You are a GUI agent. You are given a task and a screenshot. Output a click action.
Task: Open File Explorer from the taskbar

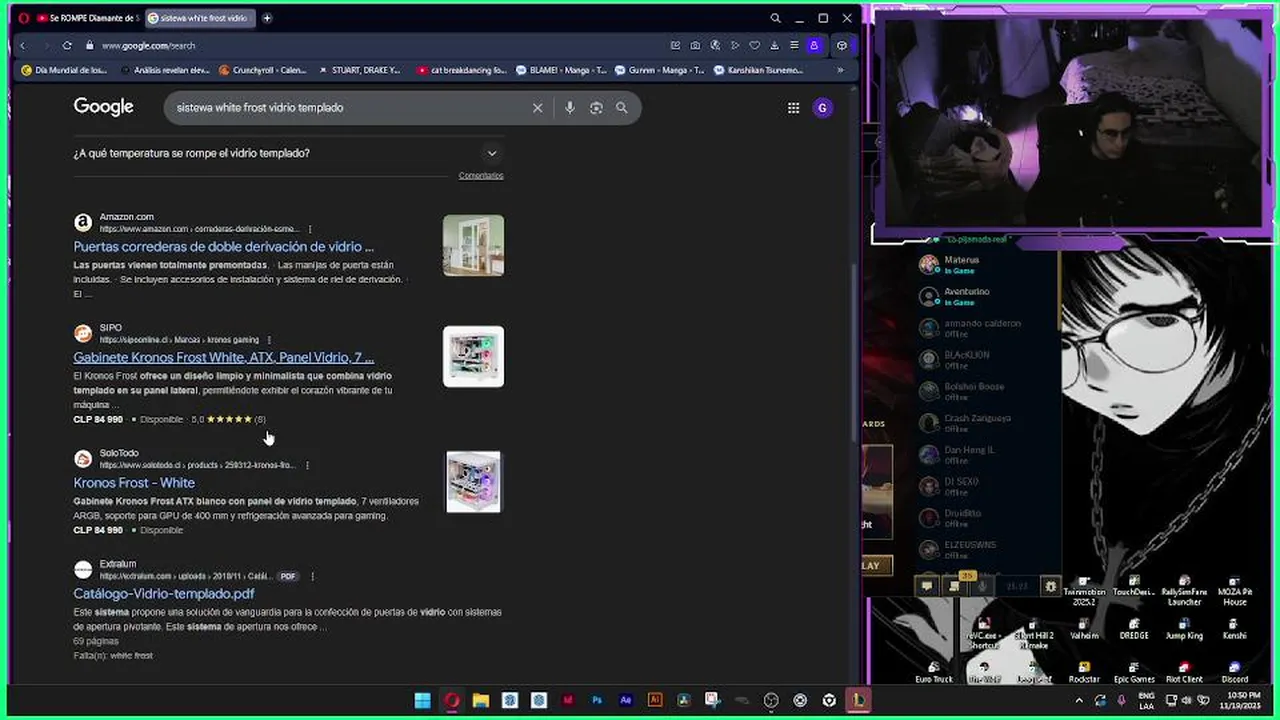[480, 700]
